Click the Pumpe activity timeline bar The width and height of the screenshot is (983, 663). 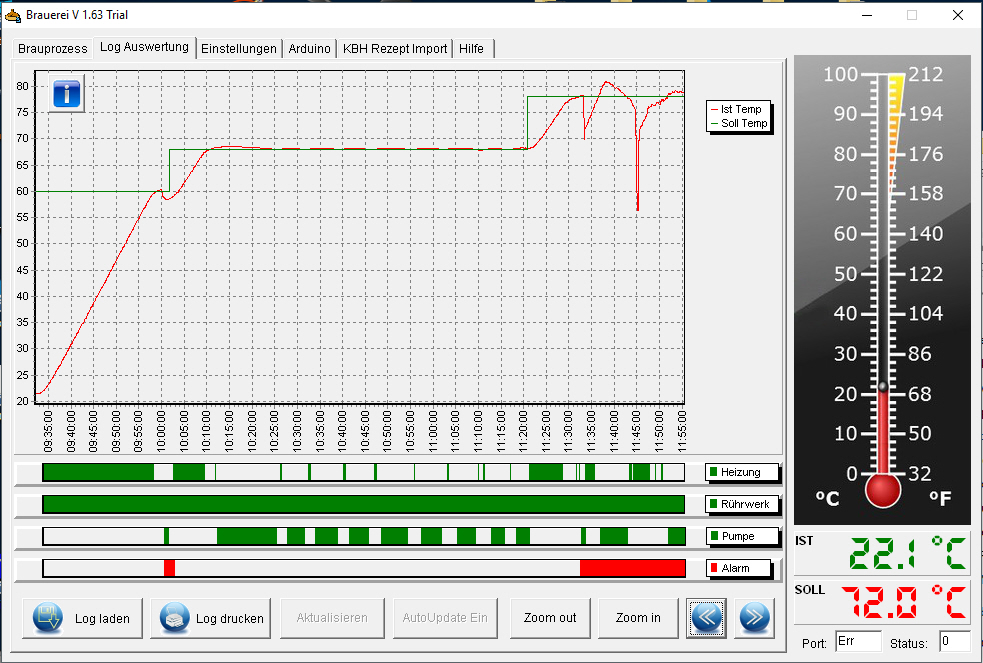click(363, 536)
